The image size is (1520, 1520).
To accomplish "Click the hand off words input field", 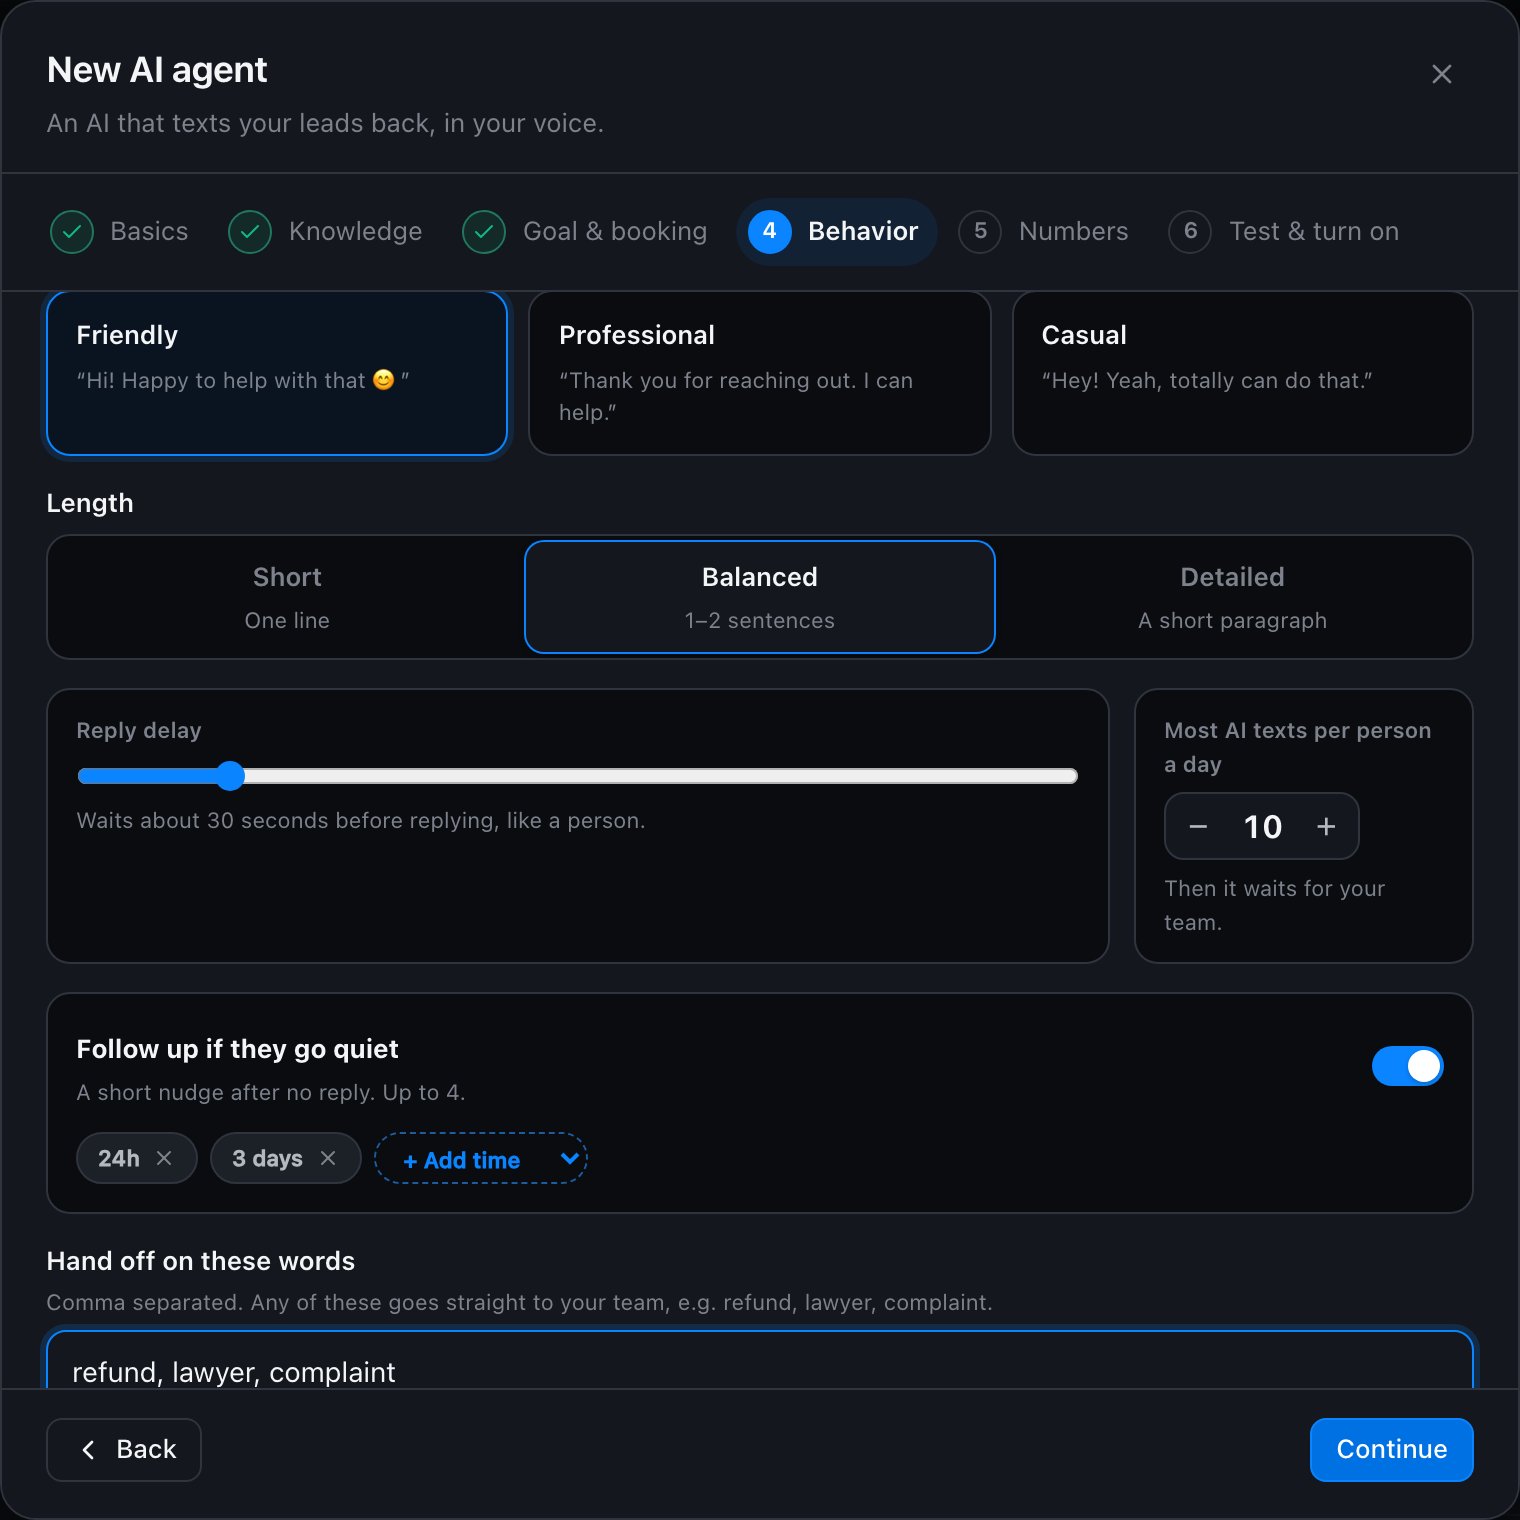I will pyautogui.click(x=760, y=1360).
